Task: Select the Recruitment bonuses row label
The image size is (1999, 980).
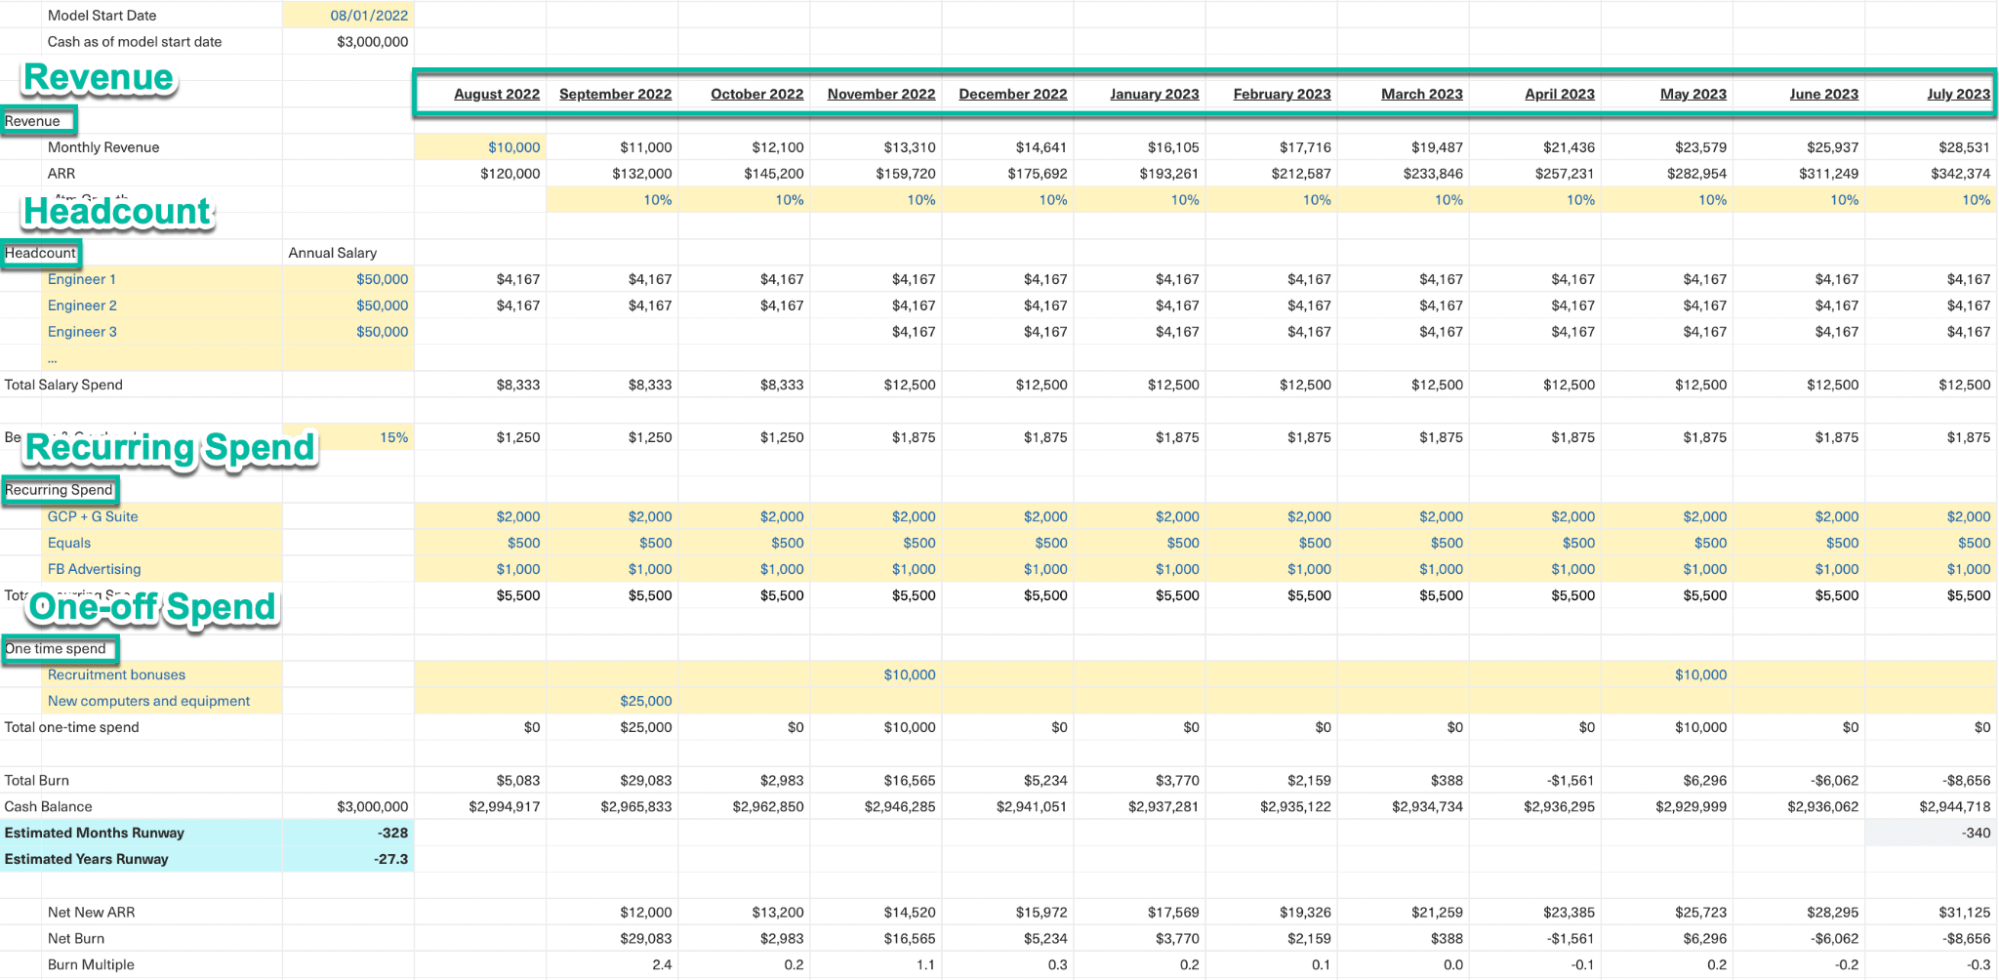Action: pyautogui.click(x=116, y=675)
